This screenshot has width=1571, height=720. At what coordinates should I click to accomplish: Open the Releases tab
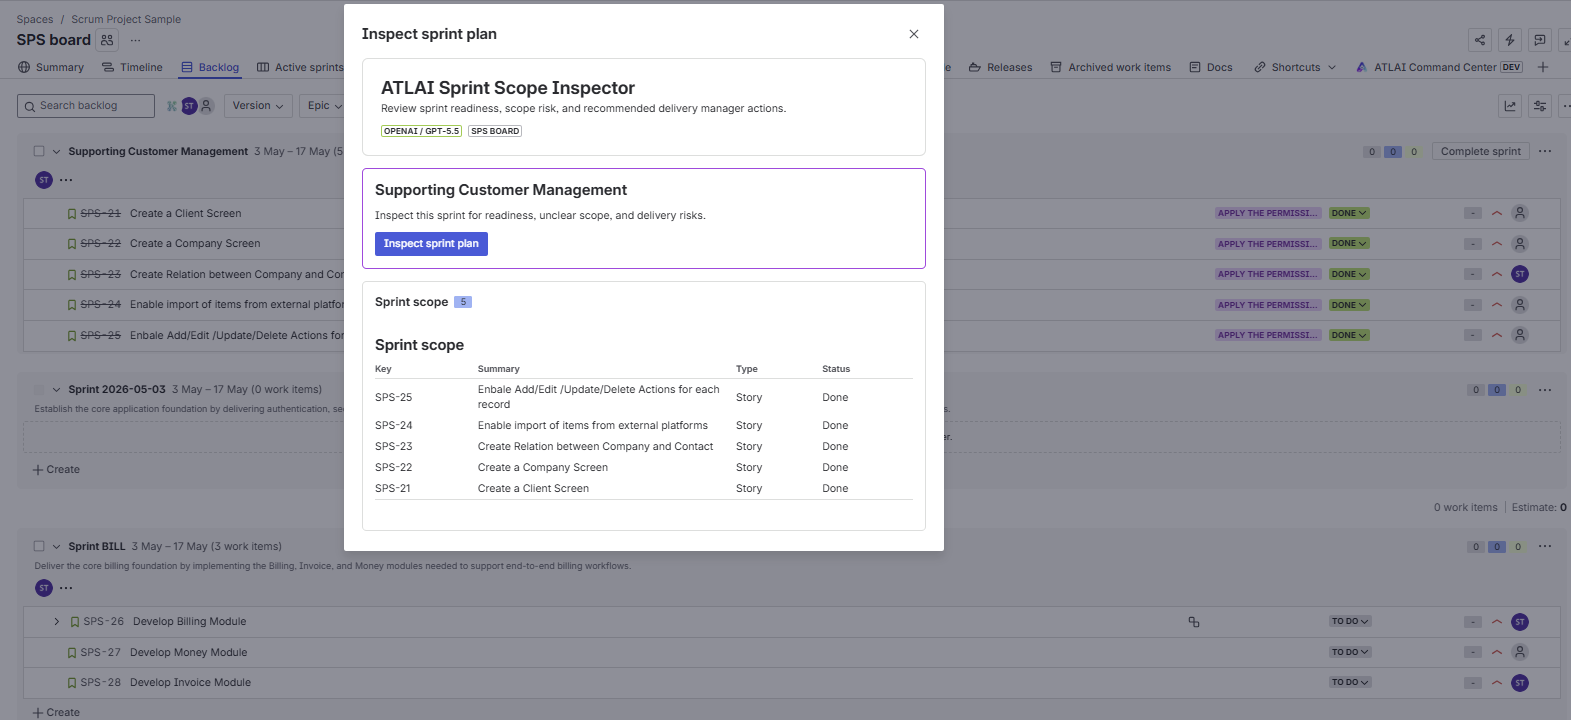coord(1000,67)
